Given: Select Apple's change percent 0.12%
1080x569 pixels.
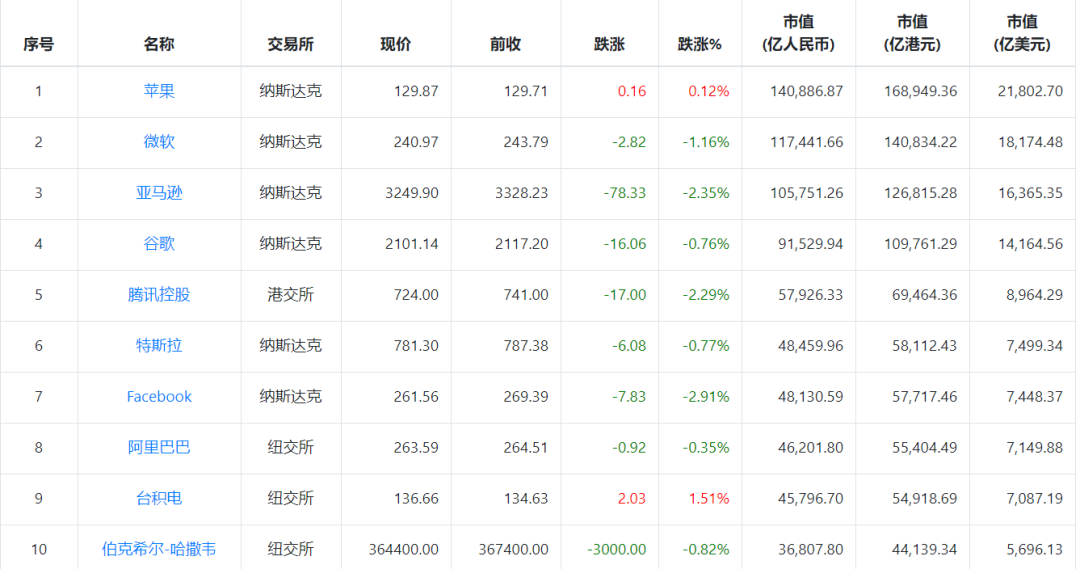Looking at the screenshot, I should click(709, 91).
